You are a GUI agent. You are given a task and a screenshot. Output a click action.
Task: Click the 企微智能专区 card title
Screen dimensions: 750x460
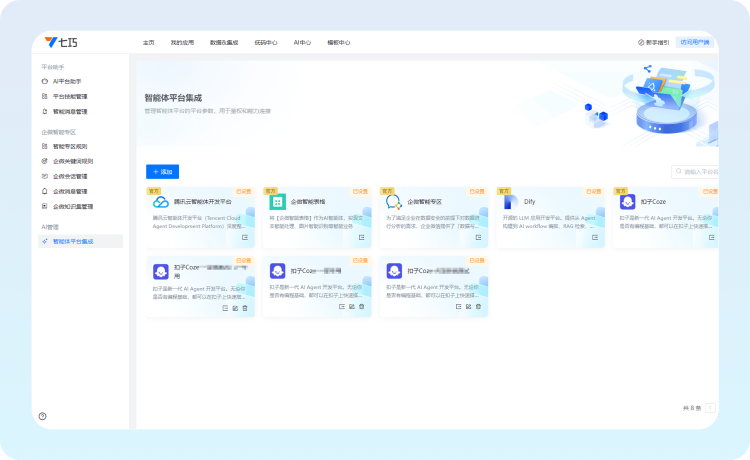[x=424, y=202]
